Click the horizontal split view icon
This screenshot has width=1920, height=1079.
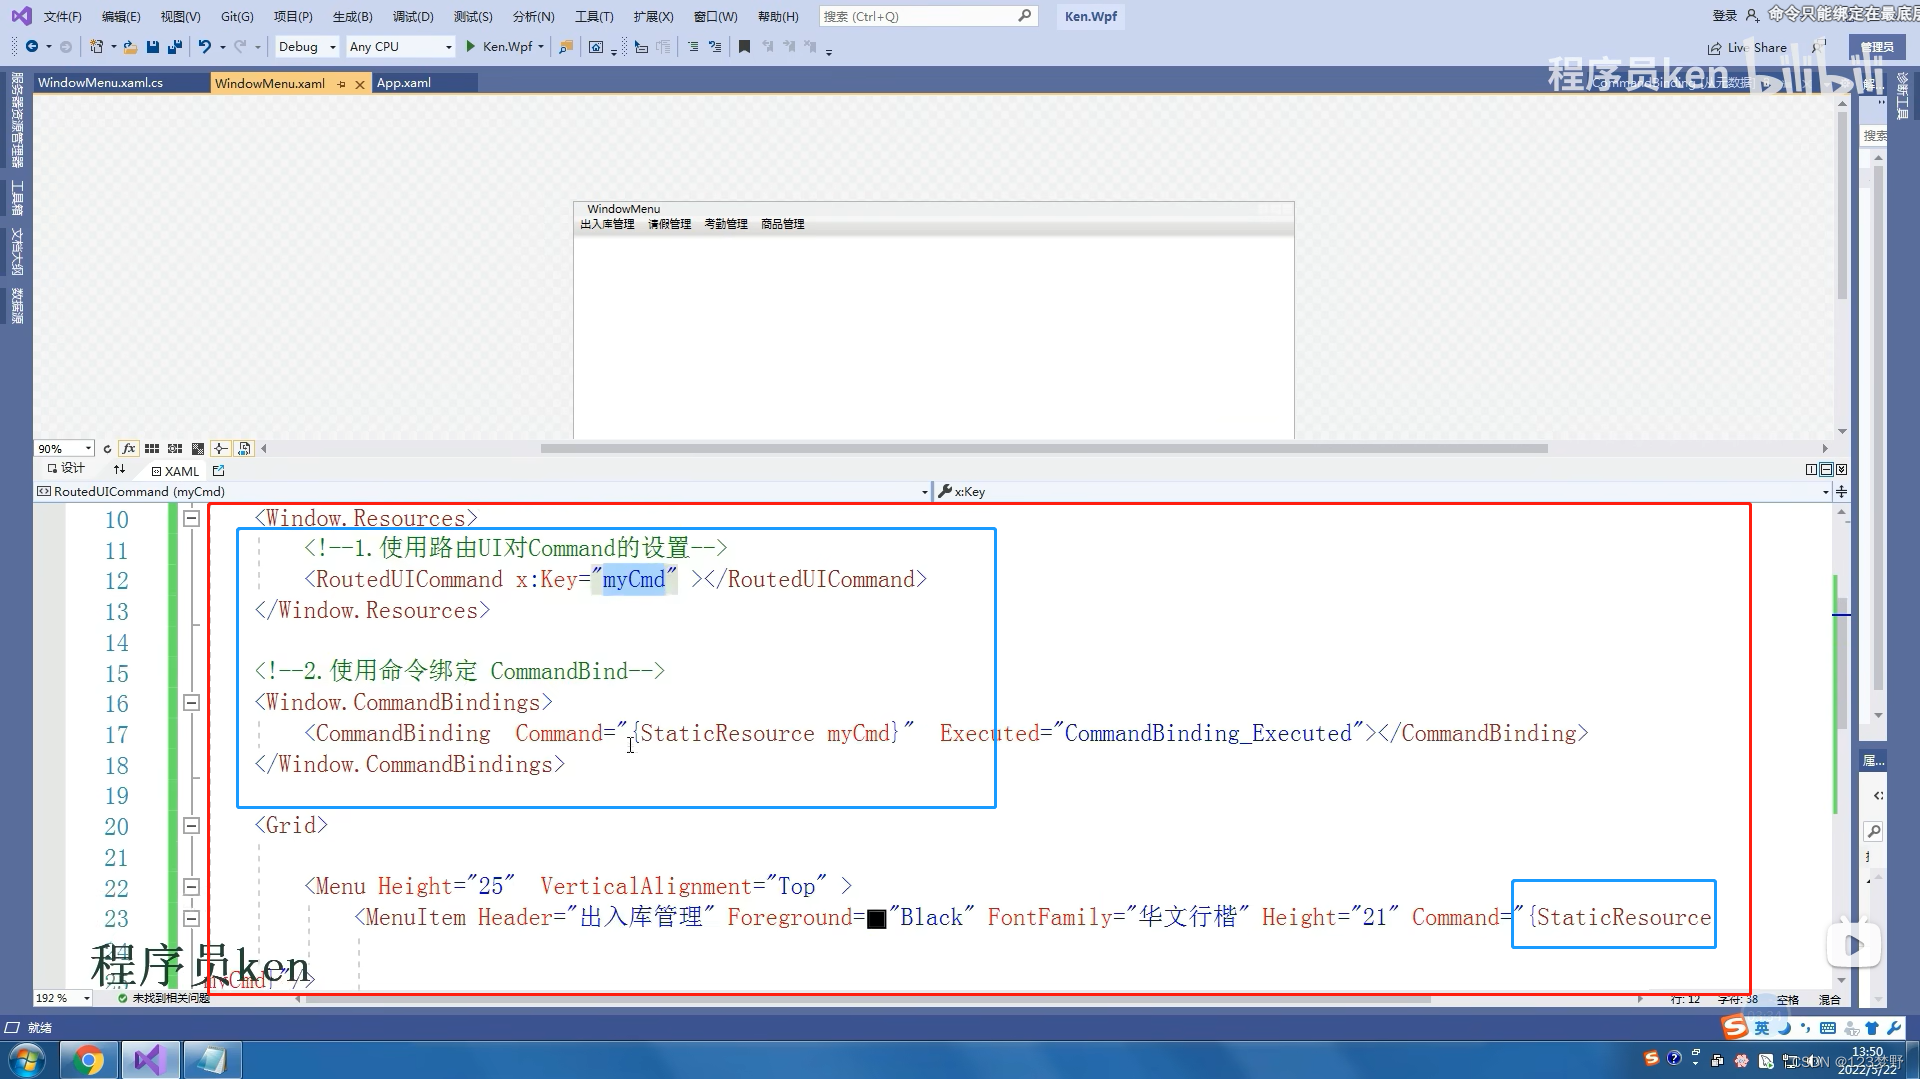[1826, 469]
